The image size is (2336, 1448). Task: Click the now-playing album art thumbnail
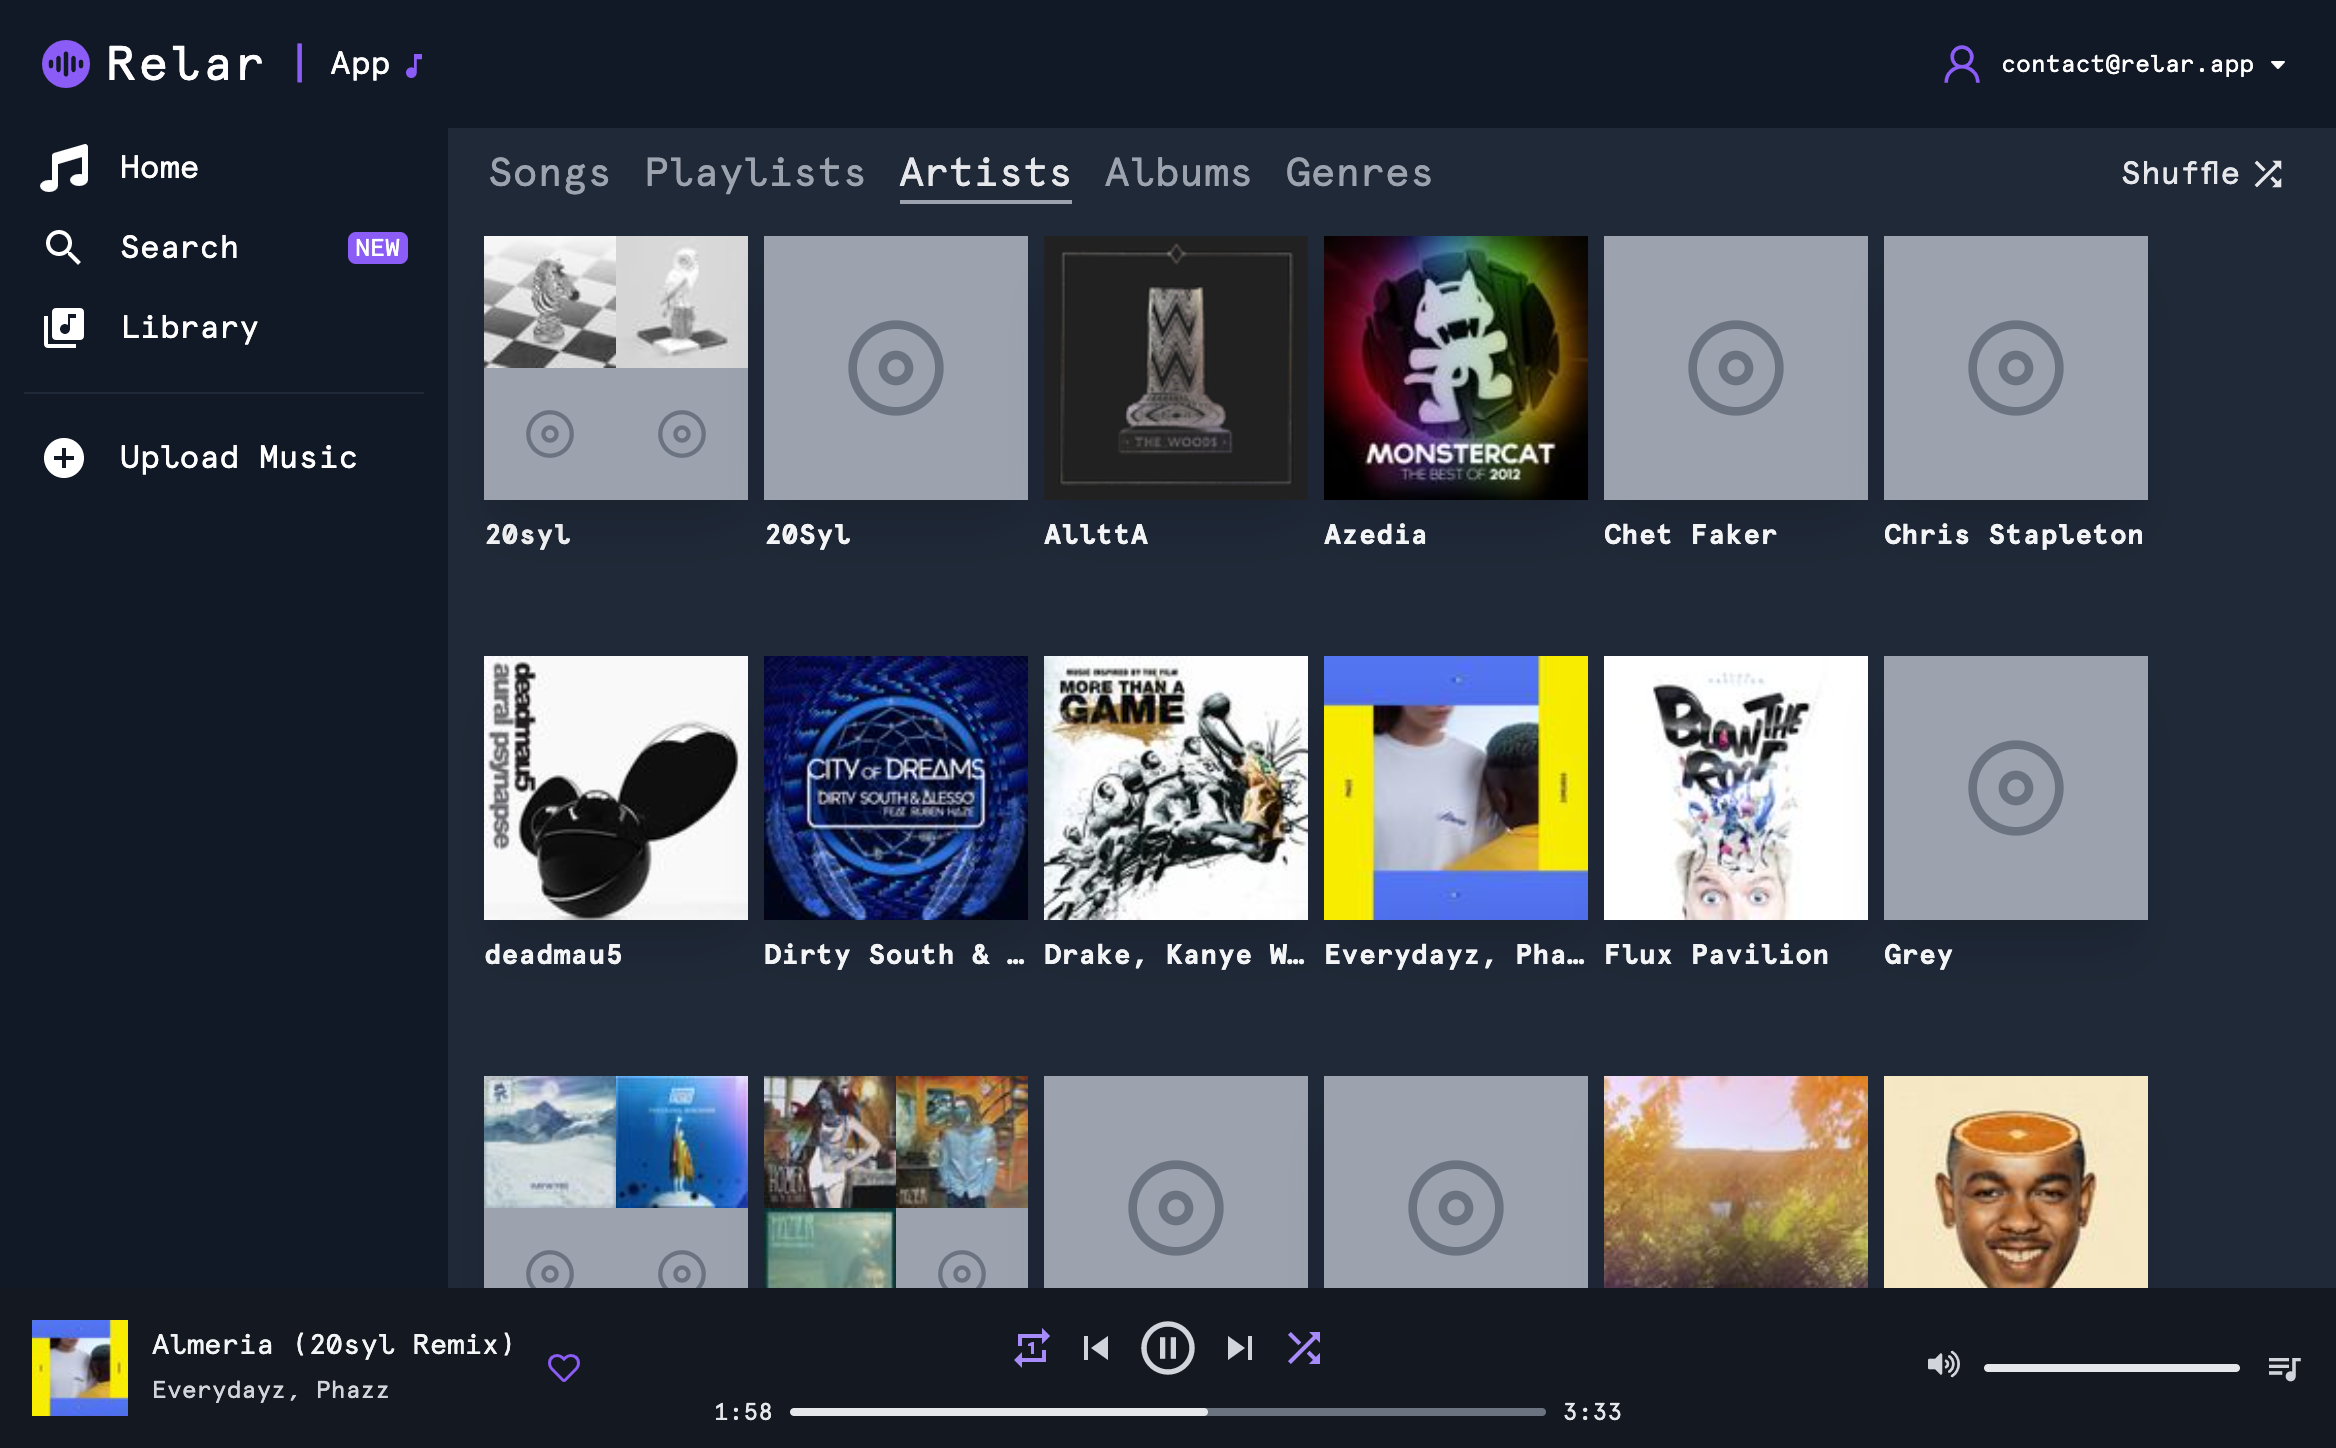pos(80,1368)
